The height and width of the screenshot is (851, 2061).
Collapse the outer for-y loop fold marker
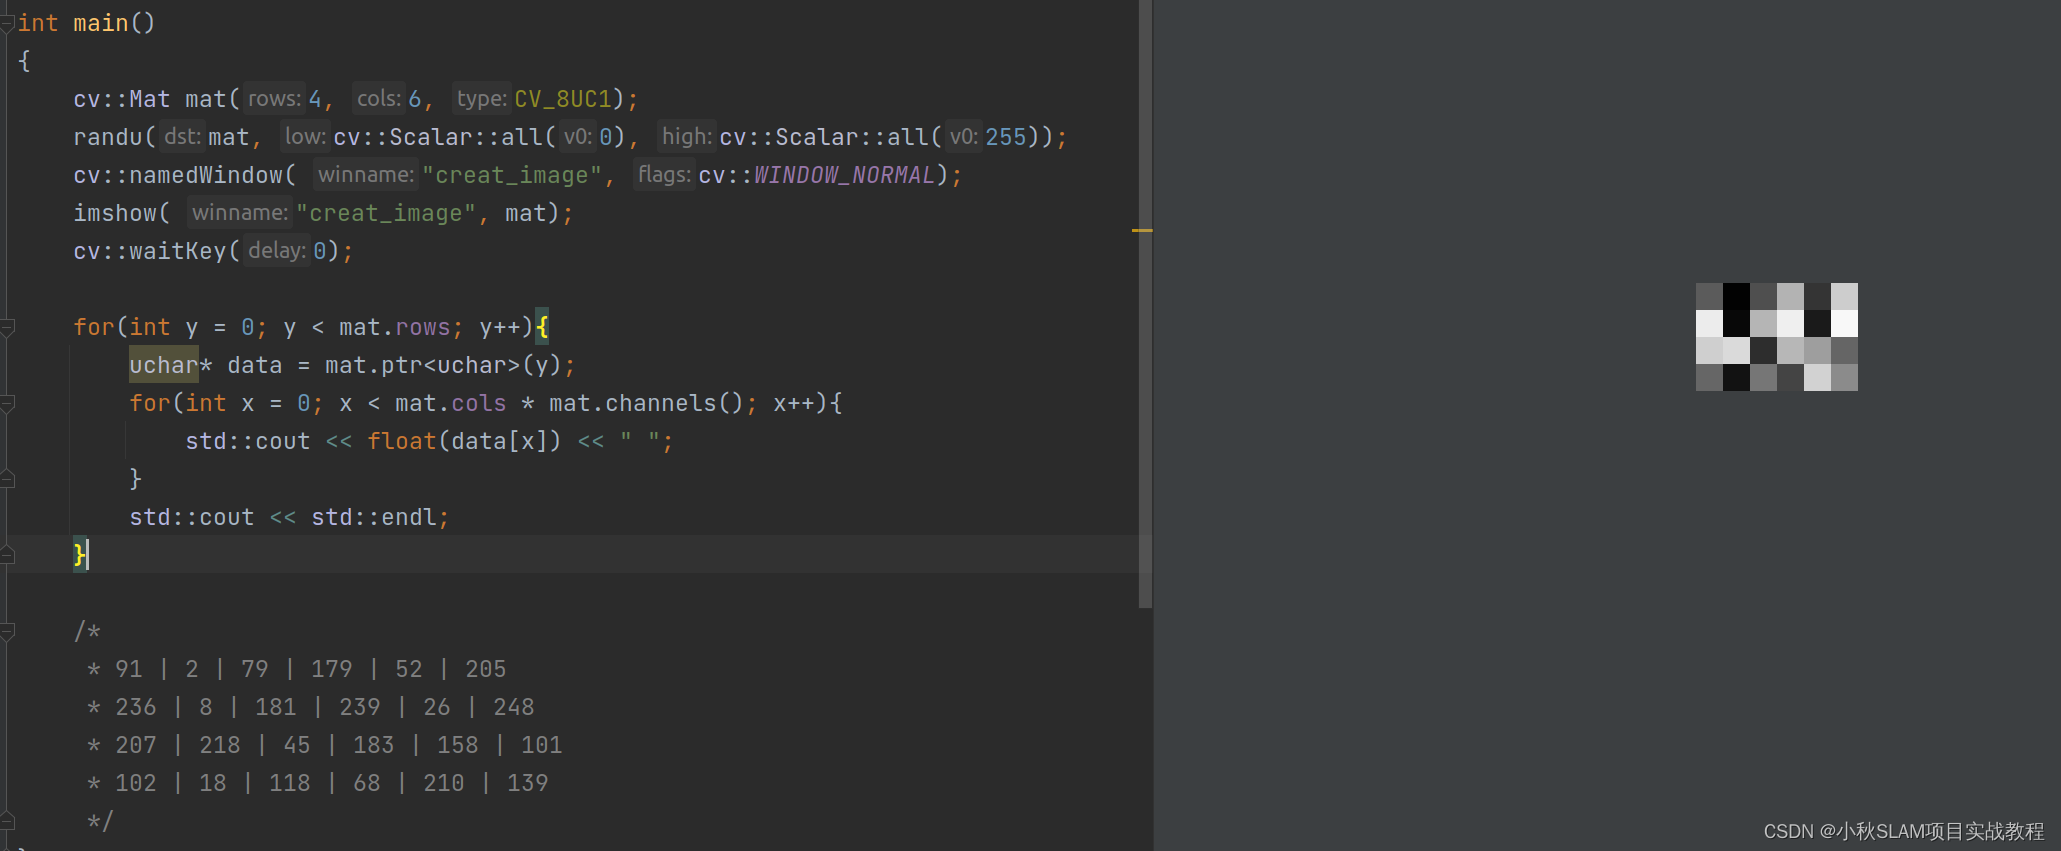click(7, 327)
